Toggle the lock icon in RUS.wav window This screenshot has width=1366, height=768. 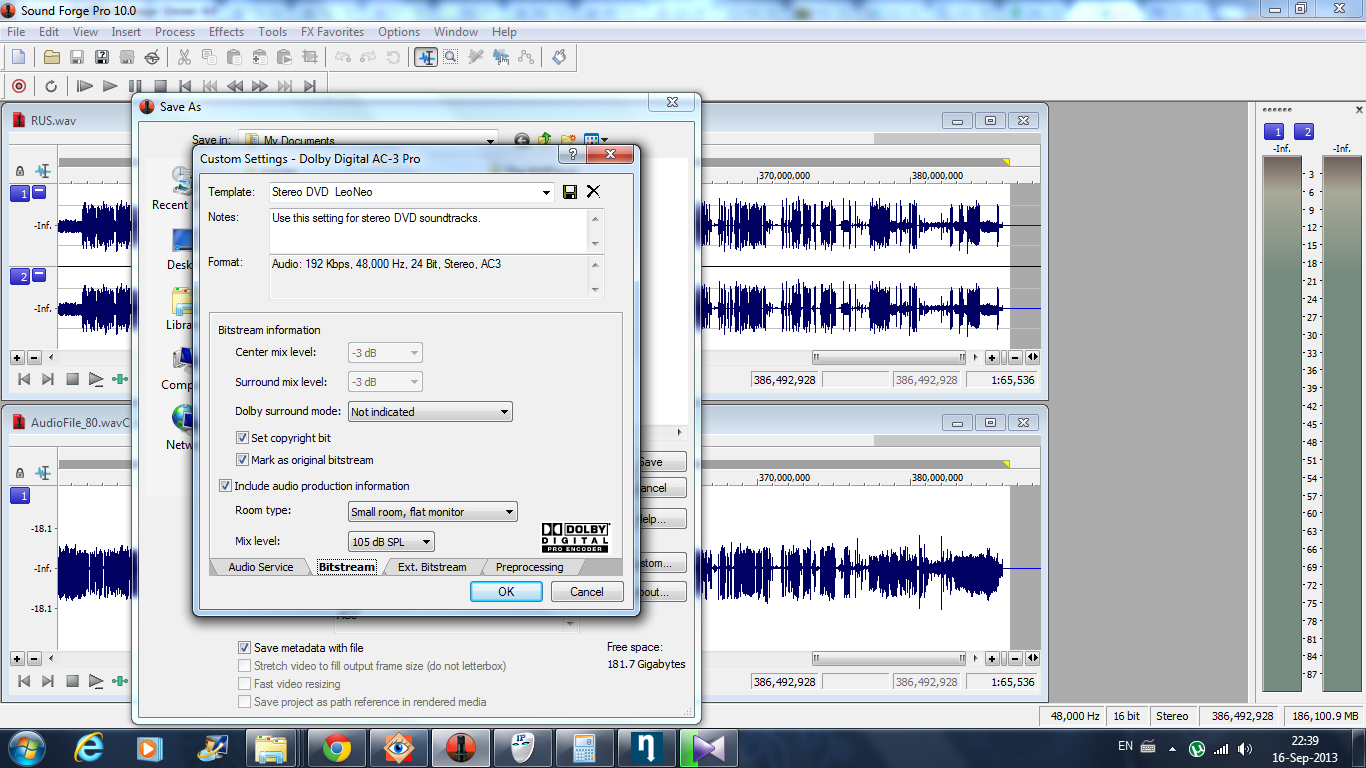coord(20,171)
